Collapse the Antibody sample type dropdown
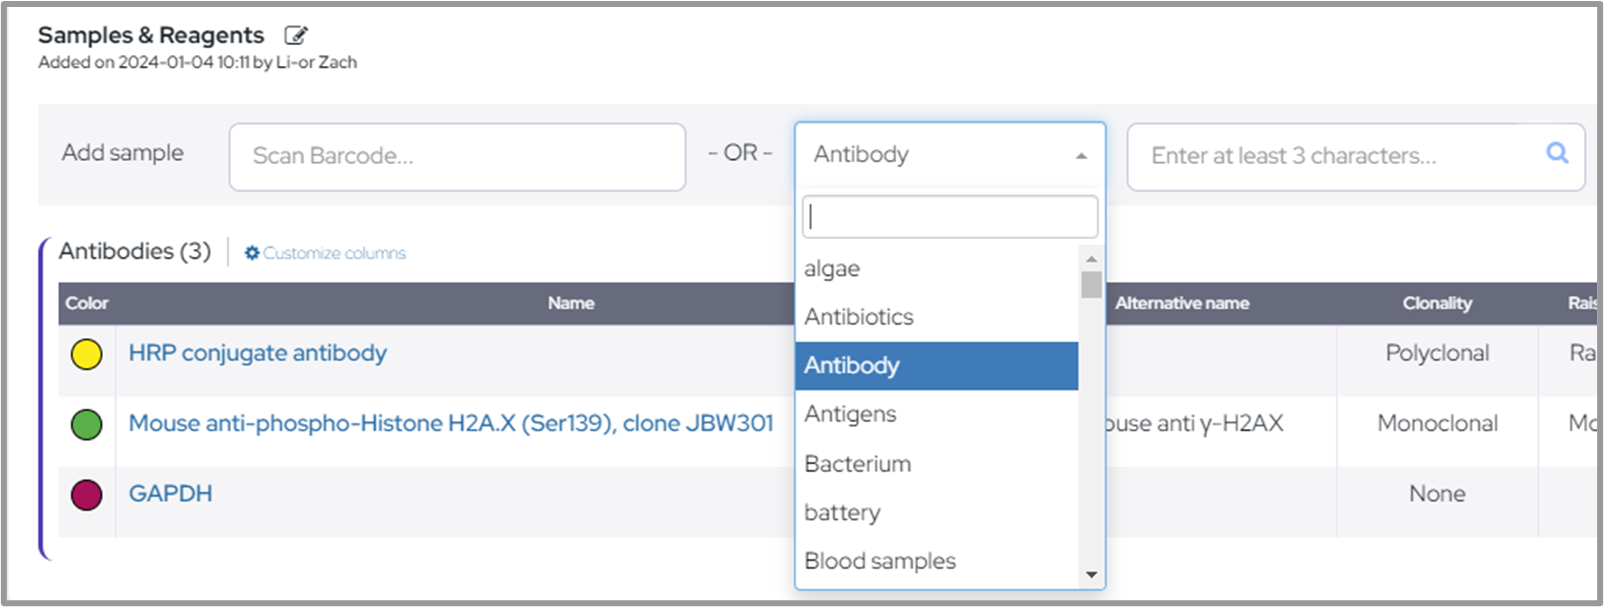 1081,156
